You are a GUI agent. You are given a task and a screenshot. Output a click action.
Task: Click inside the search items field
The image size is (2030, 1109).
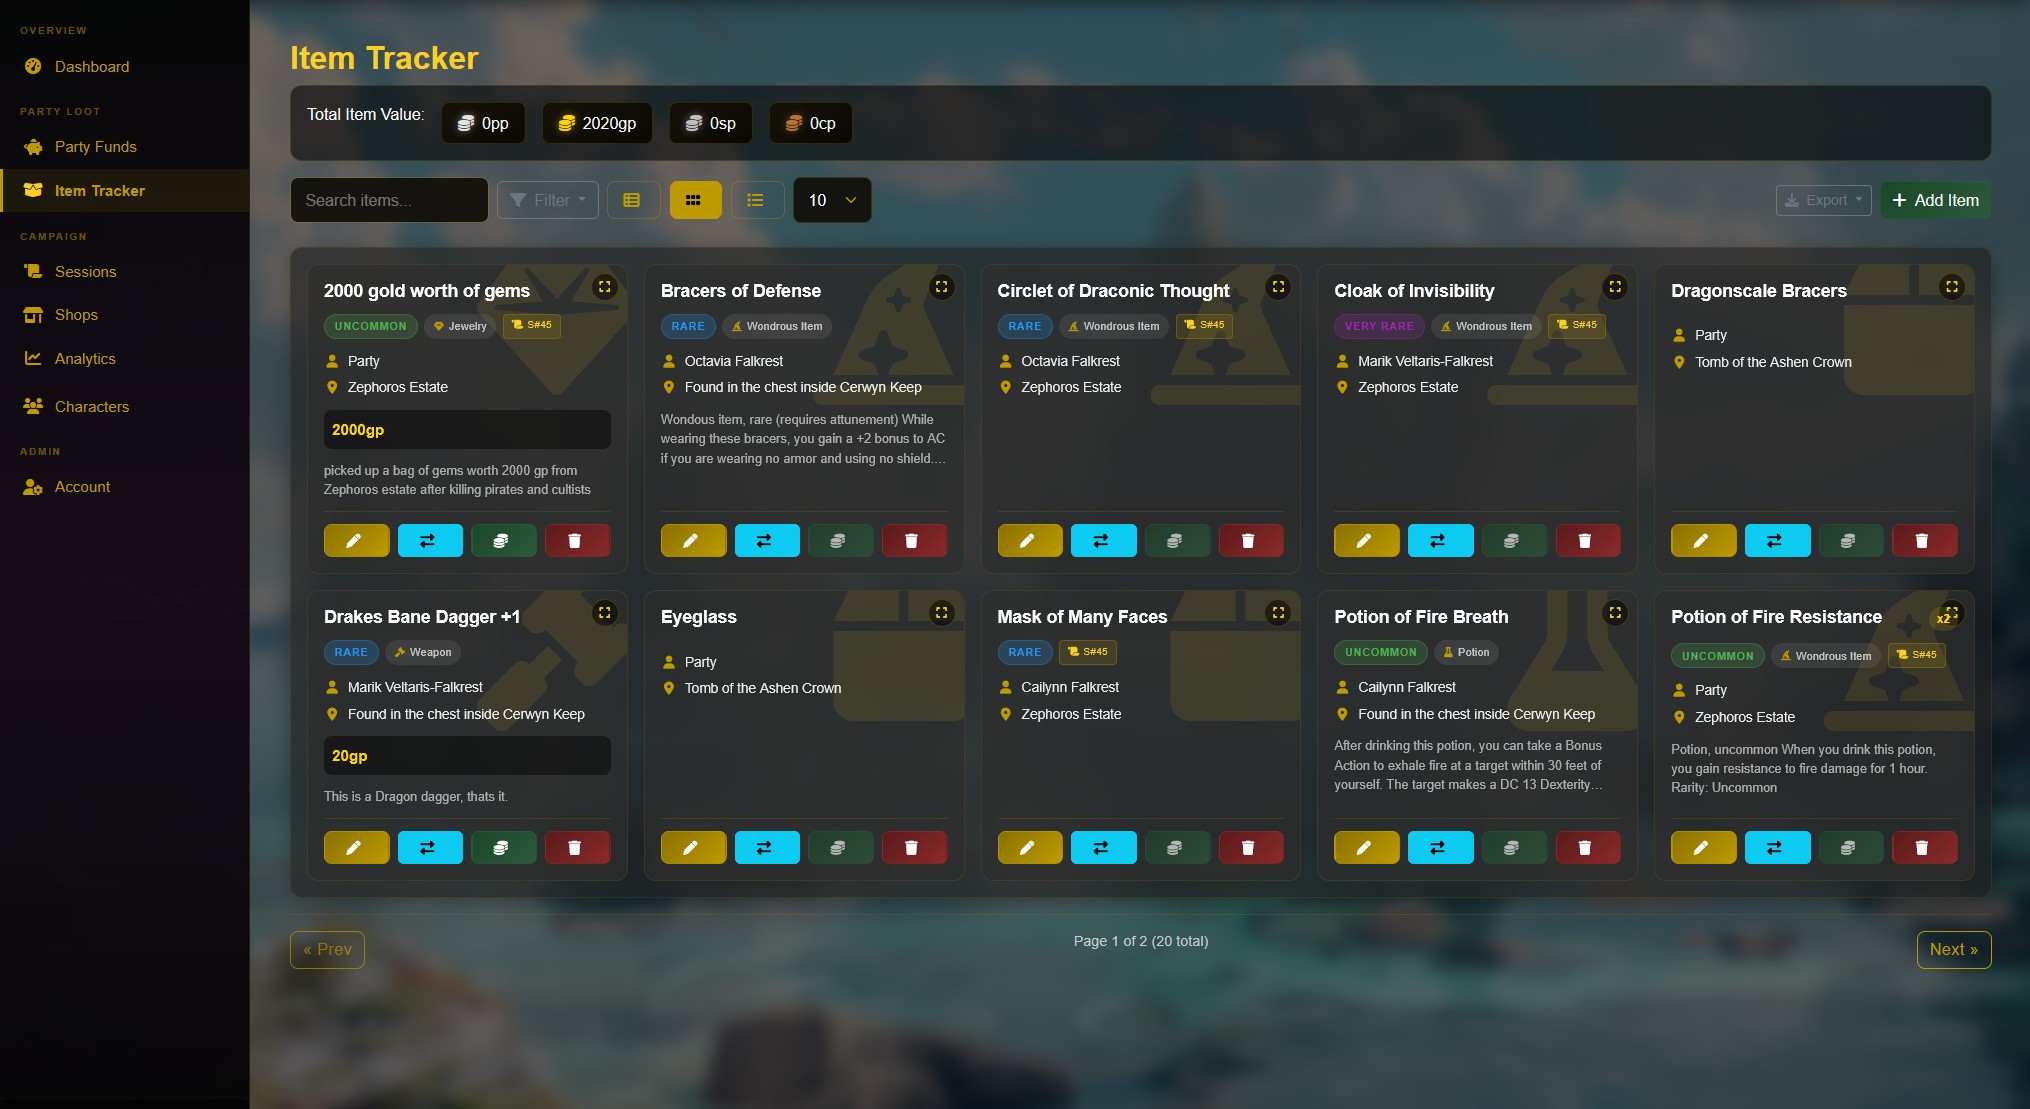(x=389, y=200)
